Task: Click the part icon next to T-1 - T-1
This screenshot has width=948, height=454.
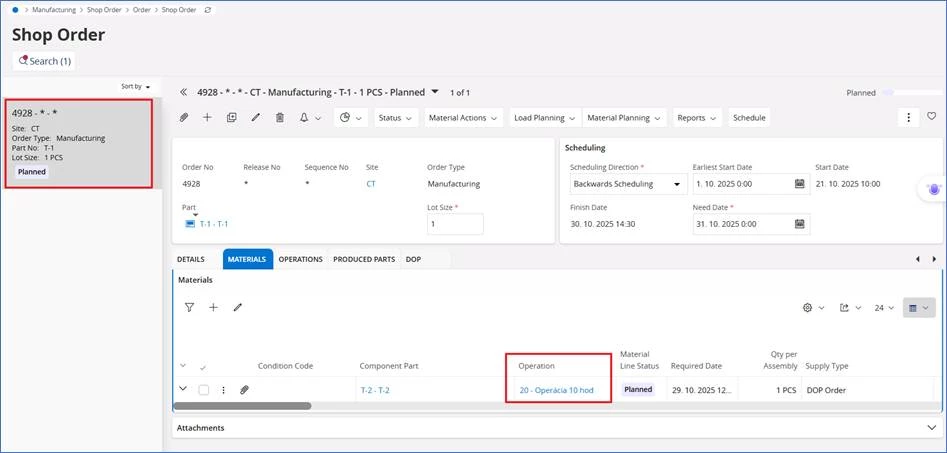Action: (x=189, y=224)
